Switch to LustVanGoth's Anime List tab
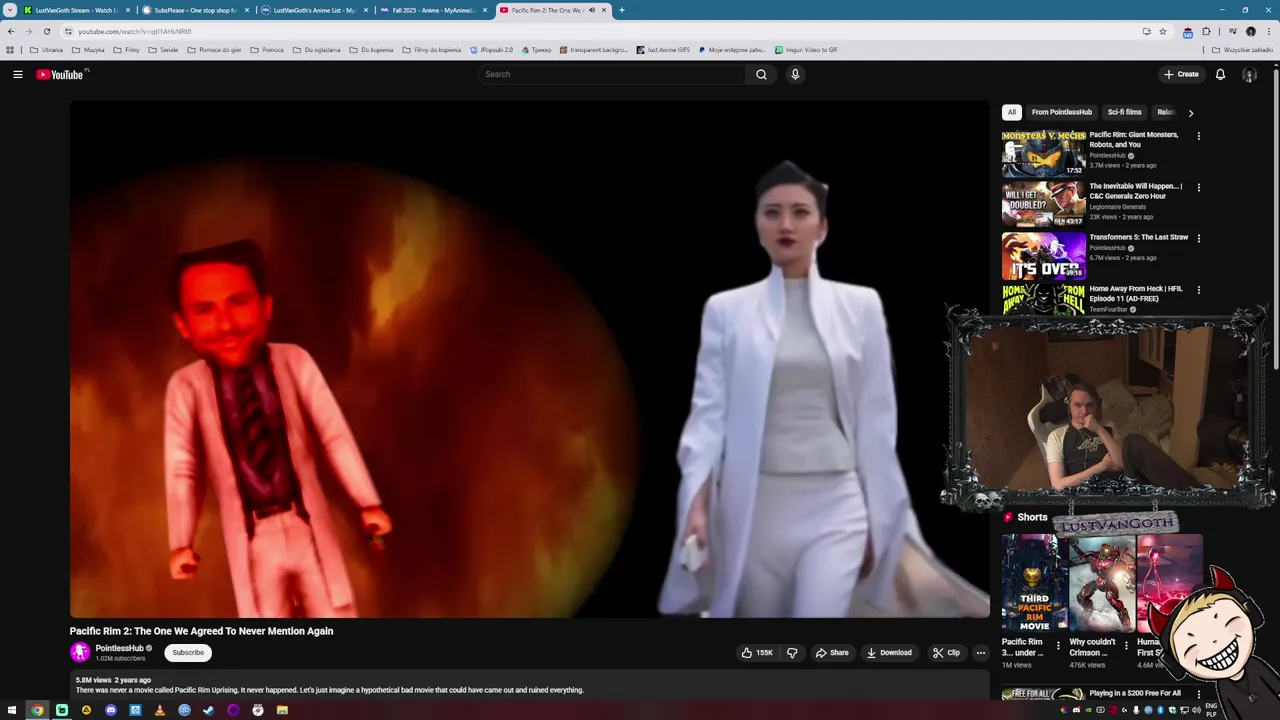The height and width of the screenshot is (720, 1280). pos(314,10)
